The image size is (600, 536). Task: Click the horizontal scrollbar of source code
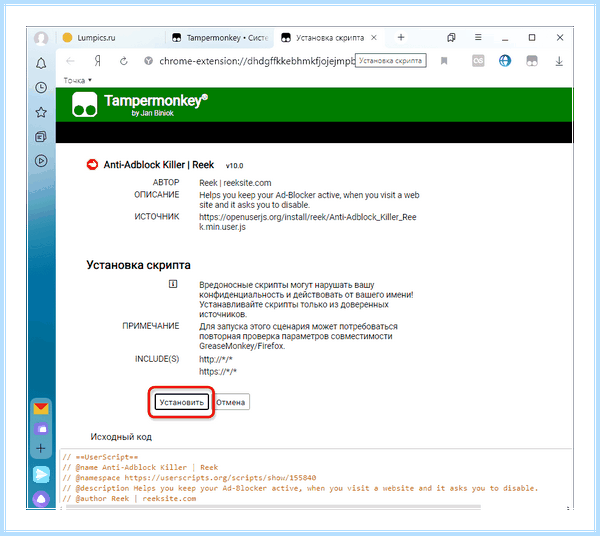[273, 507]
